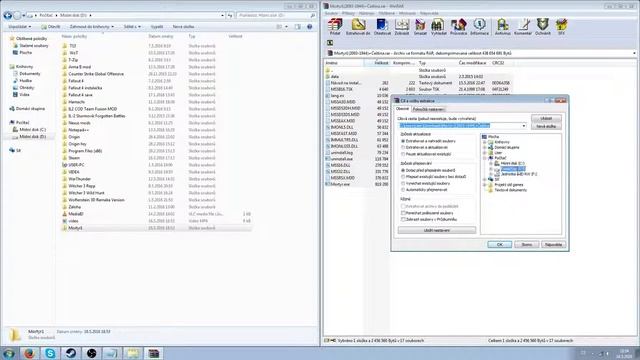Open Firefox from the taskbar
Image resolution: width=640 pixels, height=360 pixels.
(x=29, y=353)
